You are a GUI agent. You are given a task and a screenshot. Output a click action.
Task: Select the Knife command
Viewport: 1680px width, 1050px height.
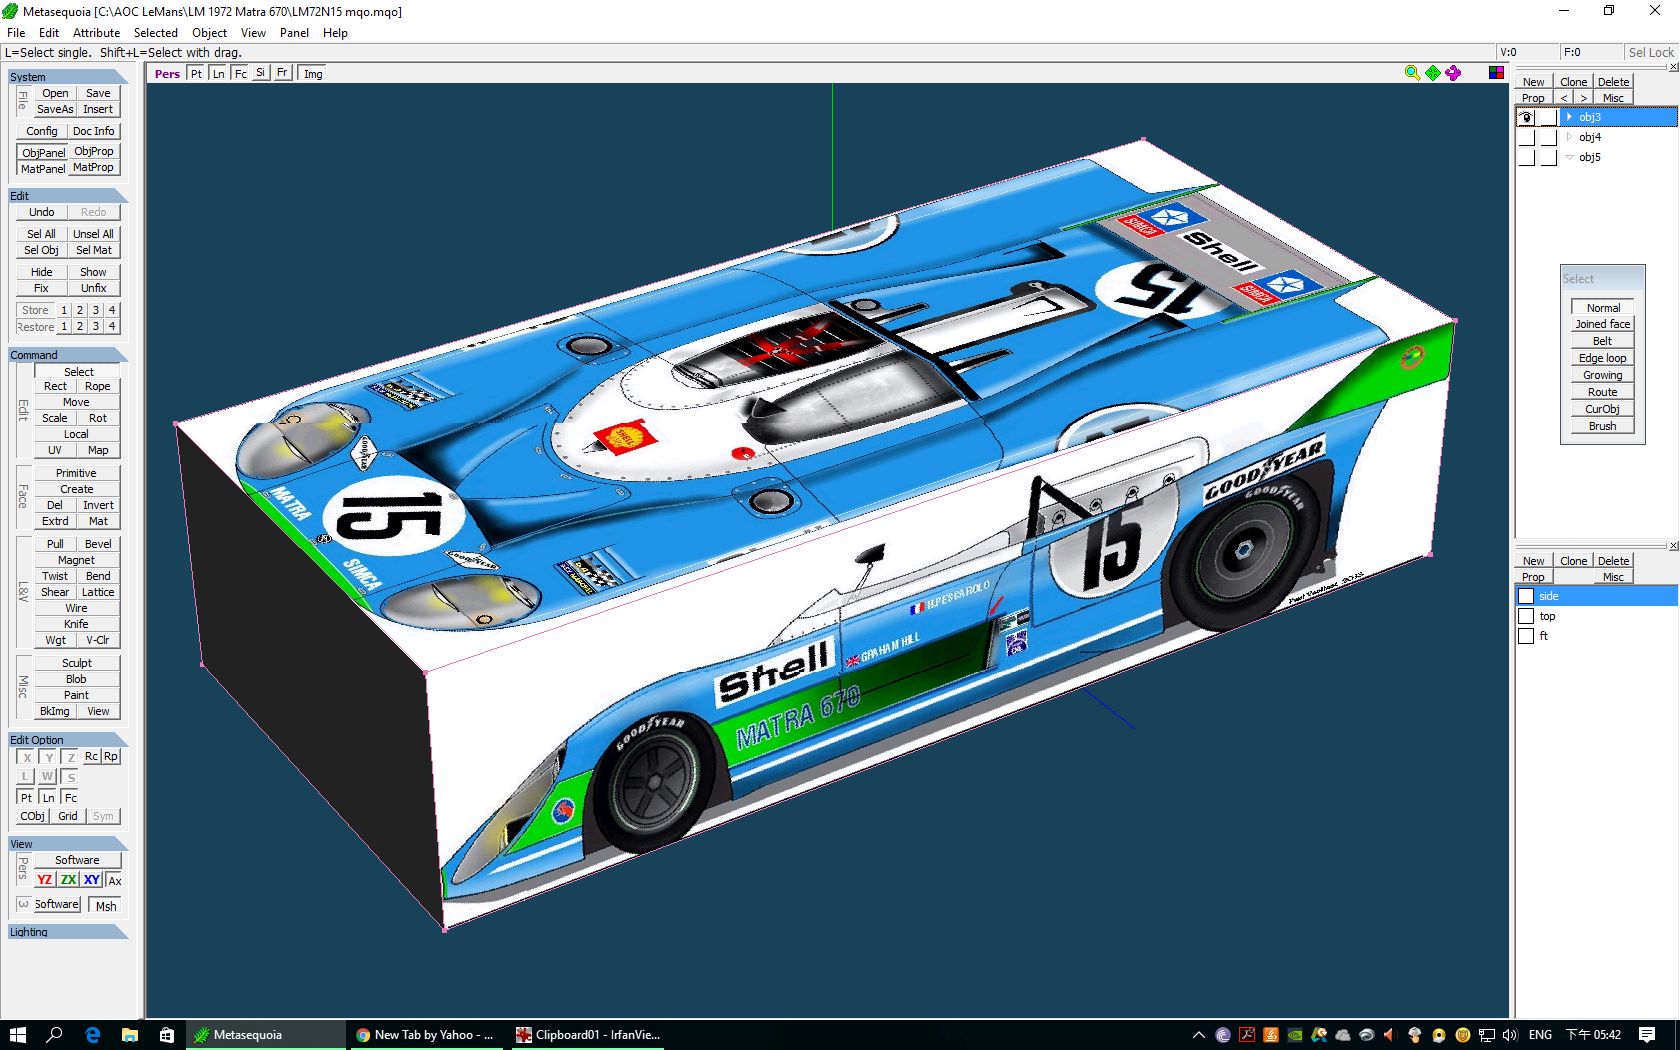click(77, 624)
